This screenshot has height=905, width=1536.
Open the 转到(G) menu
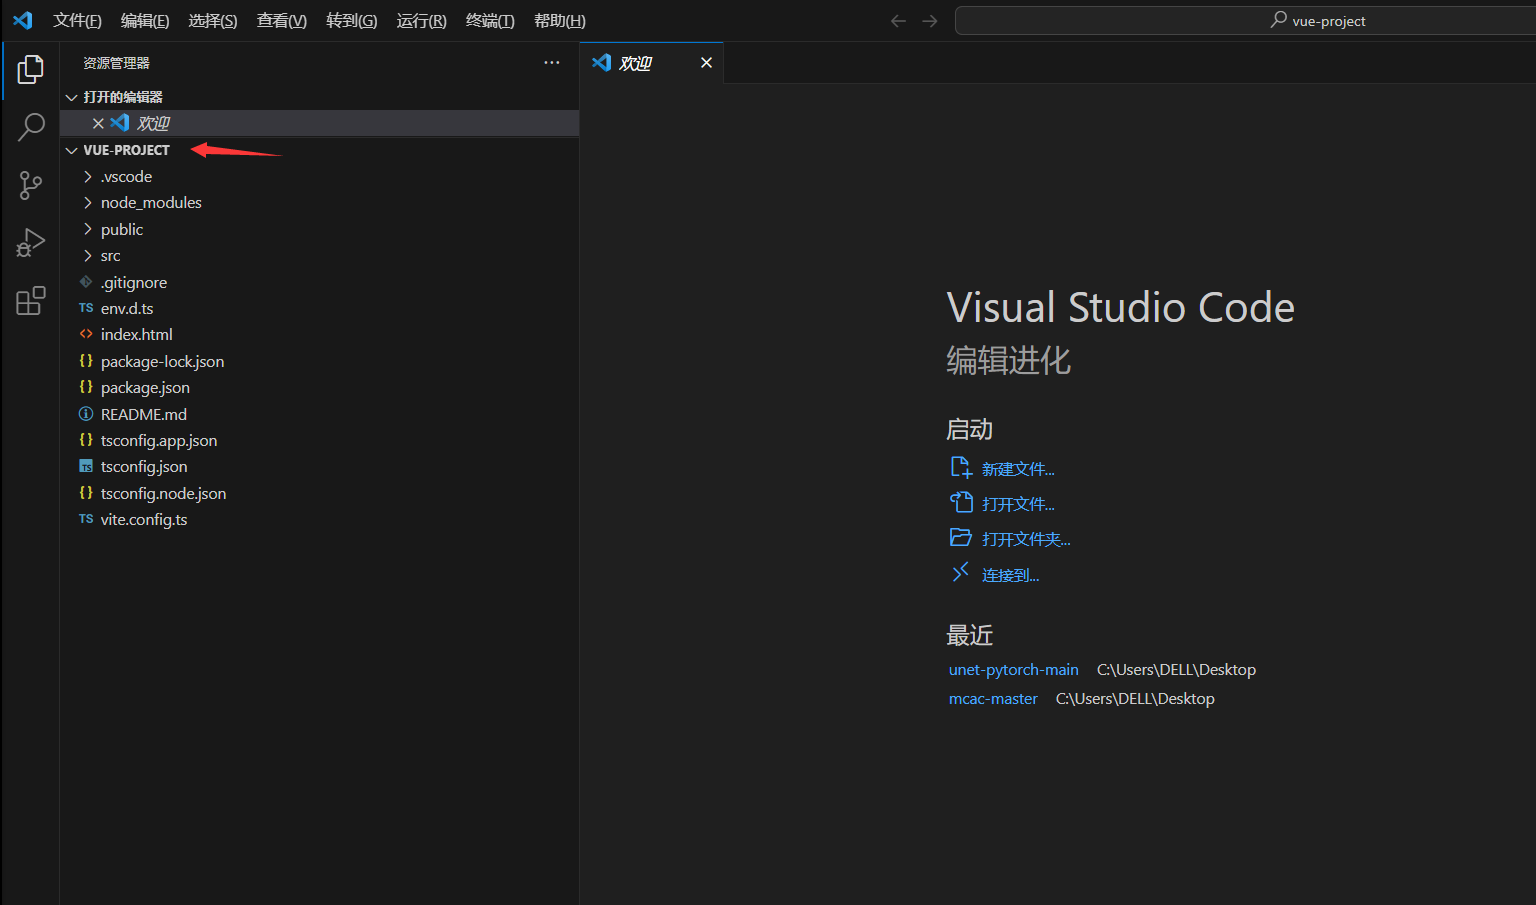(x=352, y=21)
